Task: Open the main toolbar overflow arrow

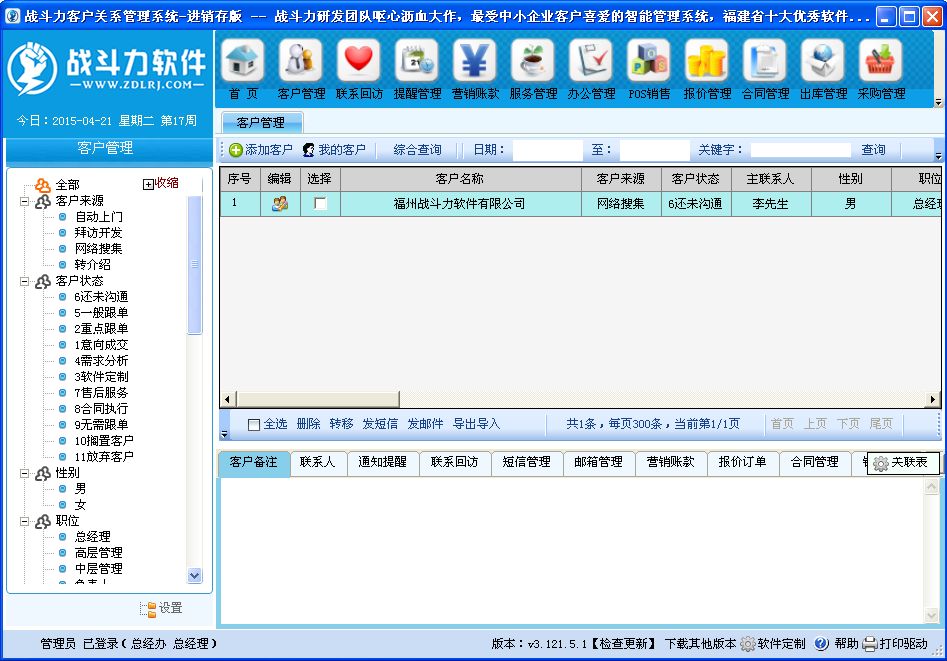Action: [x=939, y=102]
